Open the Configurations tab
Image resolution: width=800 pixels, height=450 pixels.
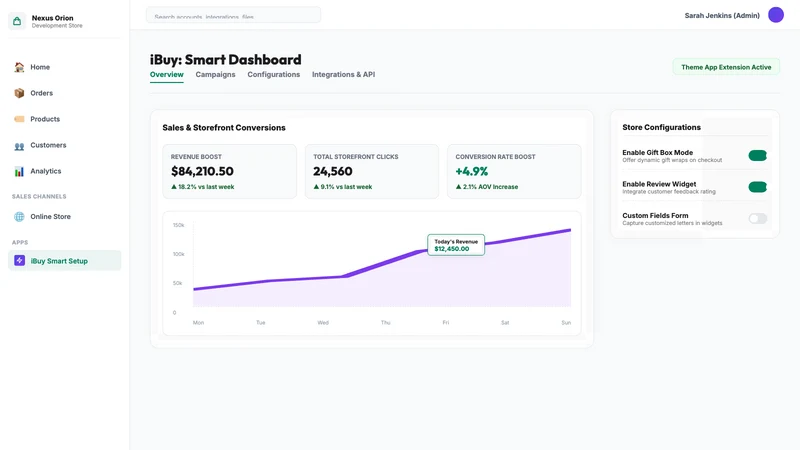(273, 74)
